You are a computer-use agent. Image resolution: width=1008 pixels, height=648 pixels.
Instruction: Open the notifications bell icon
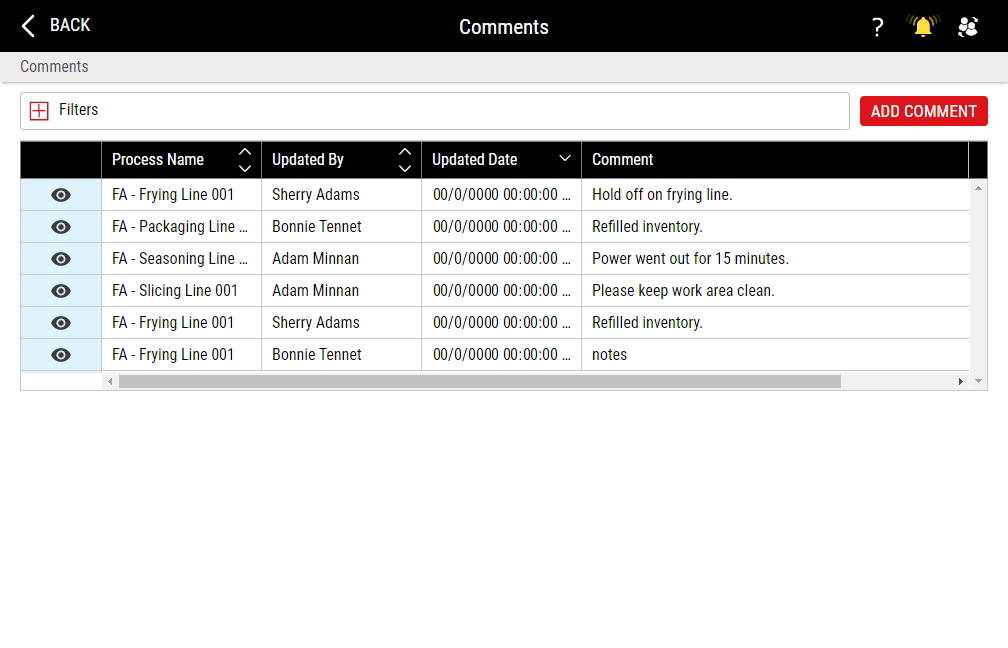[922, 26]
